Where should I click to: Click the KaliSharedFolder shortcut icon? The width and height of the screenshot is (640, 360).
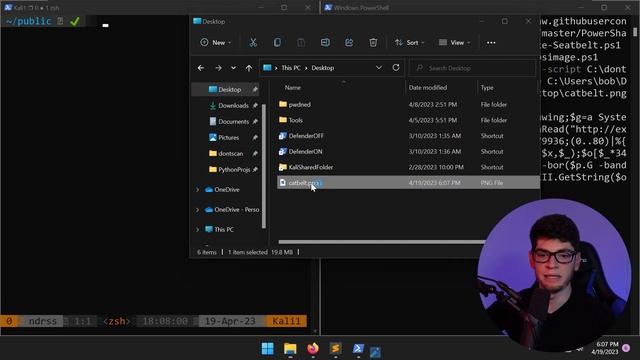pyautogui.click(x=282, y=167)
